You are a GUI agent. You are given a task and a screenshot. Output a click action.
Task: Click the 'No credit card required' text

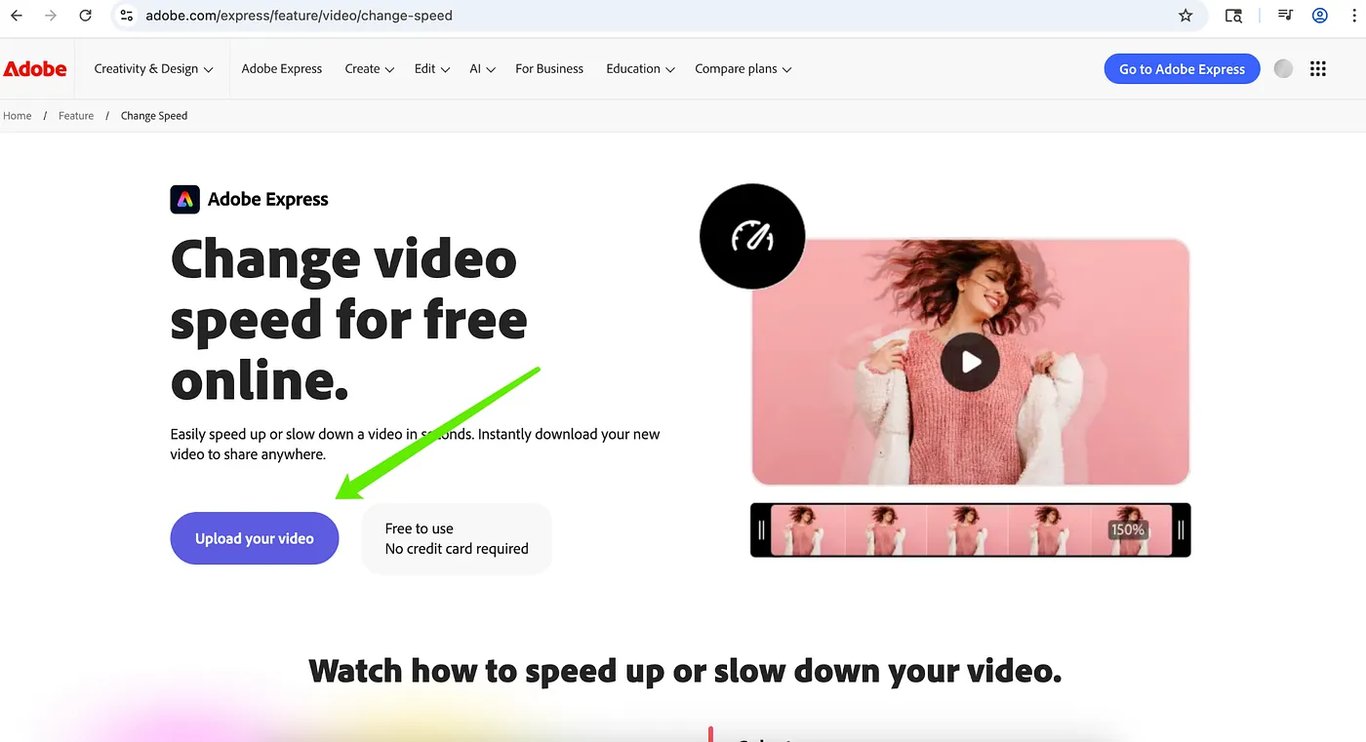[457, 548]
